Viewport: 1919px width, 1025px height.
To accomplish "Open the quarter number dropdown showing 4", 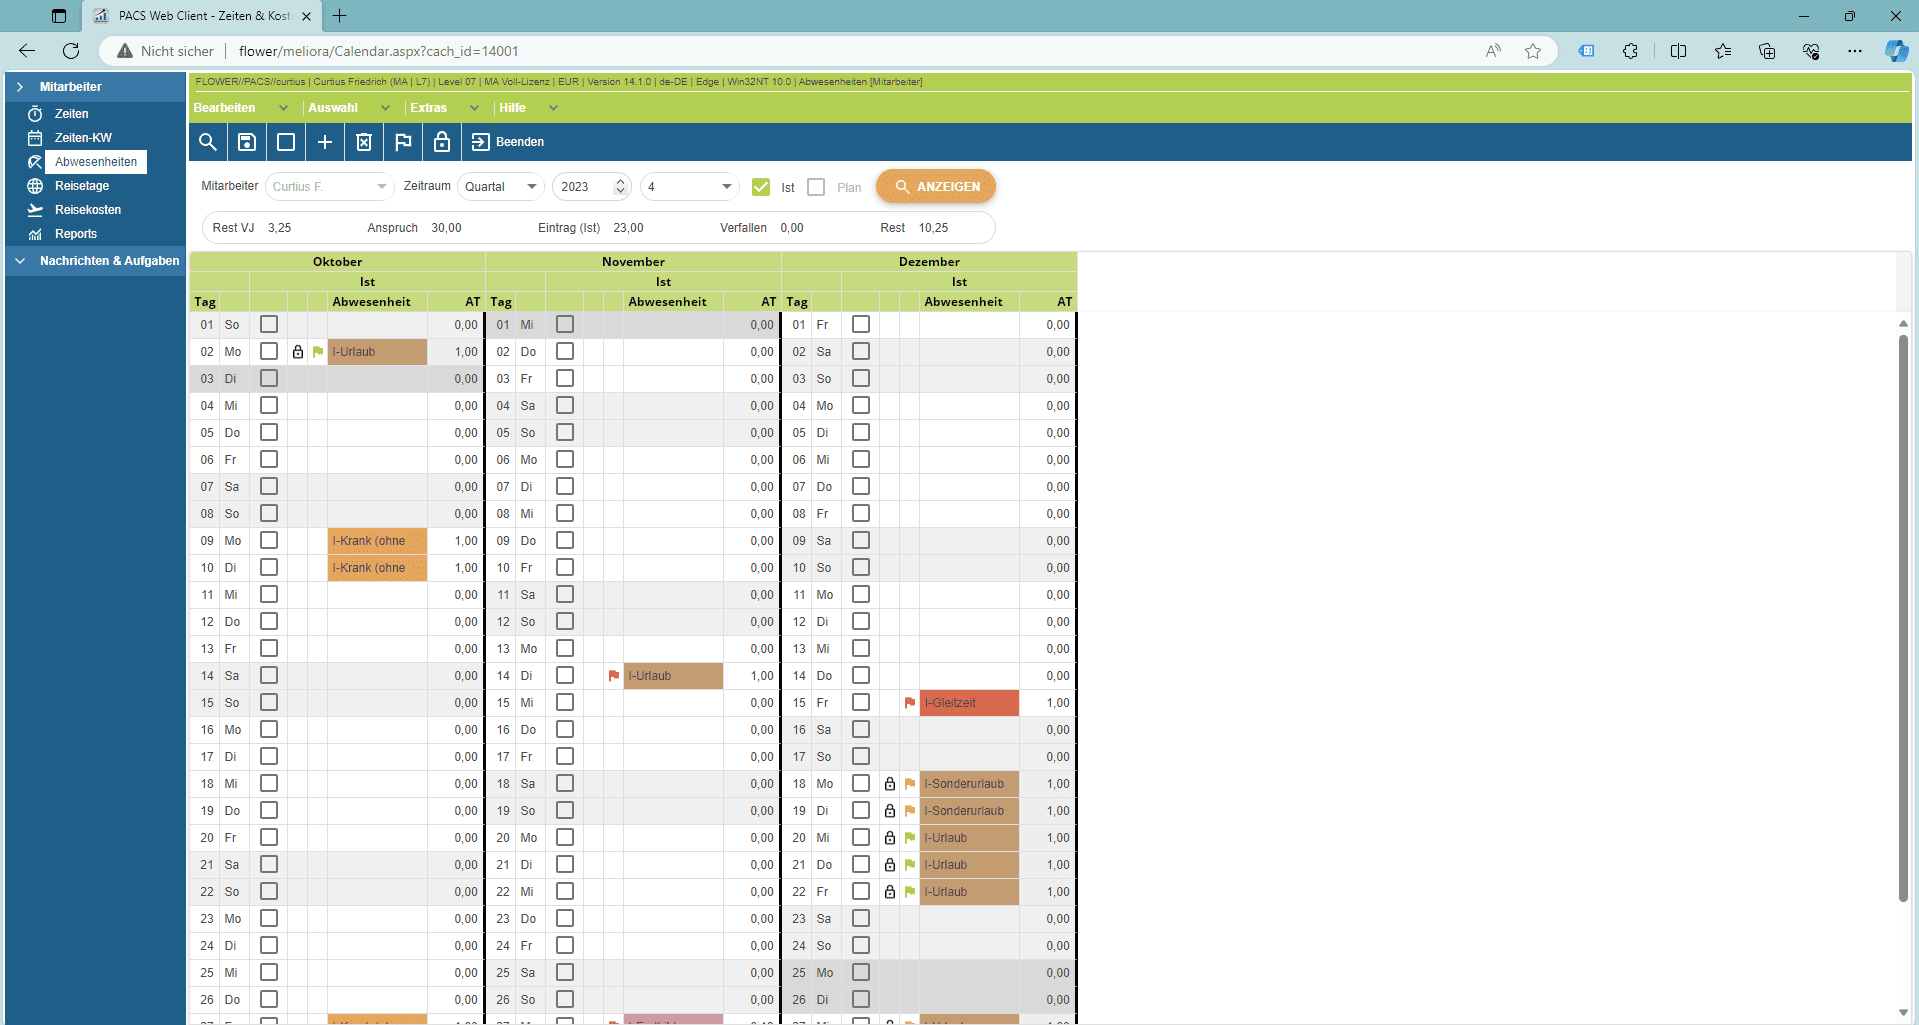I will pyautogui.click(x=689, y=187).
